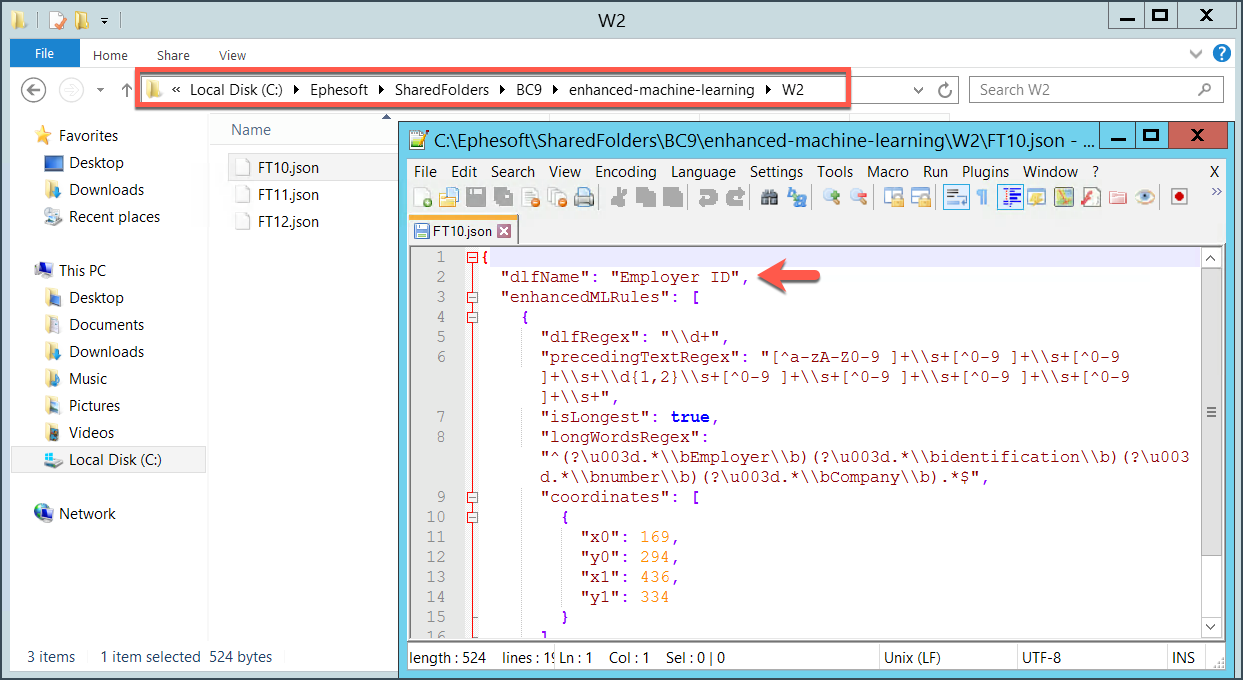The height and width of the screenshot is (680, 1243).
Task: Toggle Show All Characters pilcrow icon
Action: coord(982,197)
